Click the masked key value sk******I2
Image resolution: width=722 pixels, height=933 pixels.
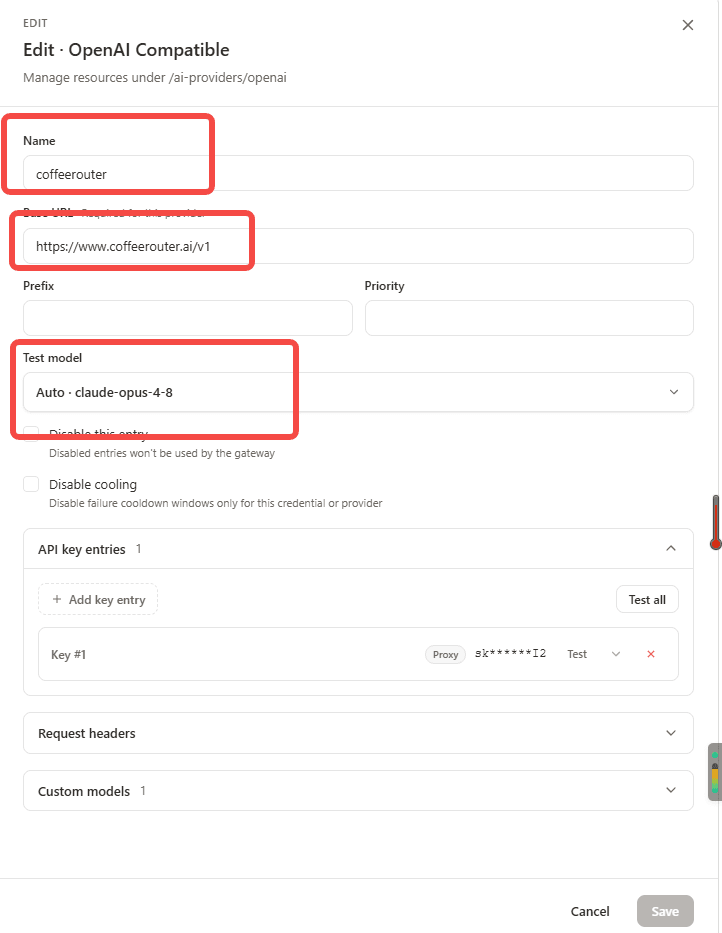[510, 653]
